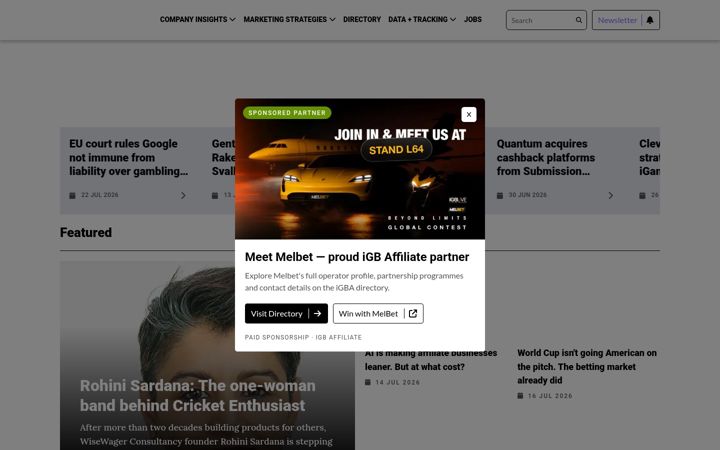Image resolution: width=720 pixels, height=450 pixels.
Task: Click the Win with MelBet button
Action: [378, 314]
